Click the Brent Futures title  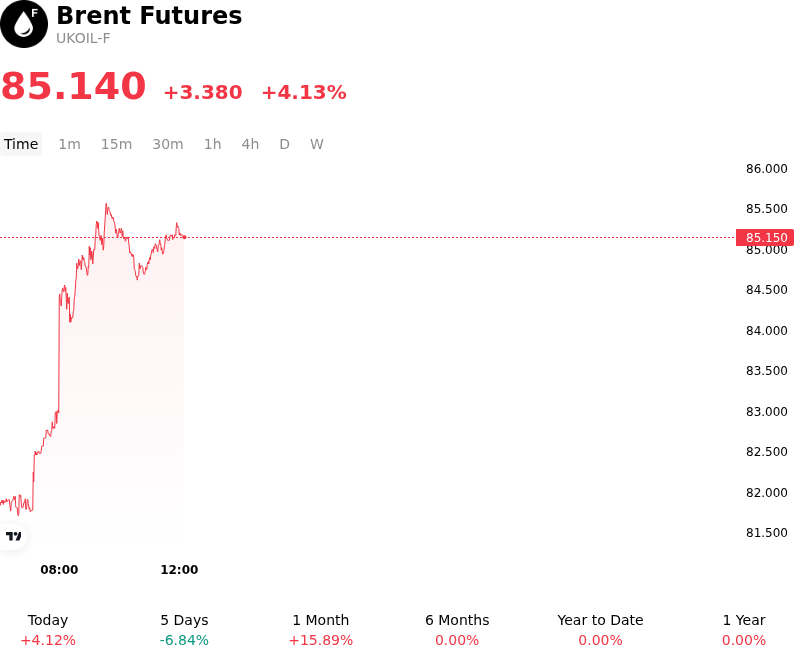(x=149, y=15)
